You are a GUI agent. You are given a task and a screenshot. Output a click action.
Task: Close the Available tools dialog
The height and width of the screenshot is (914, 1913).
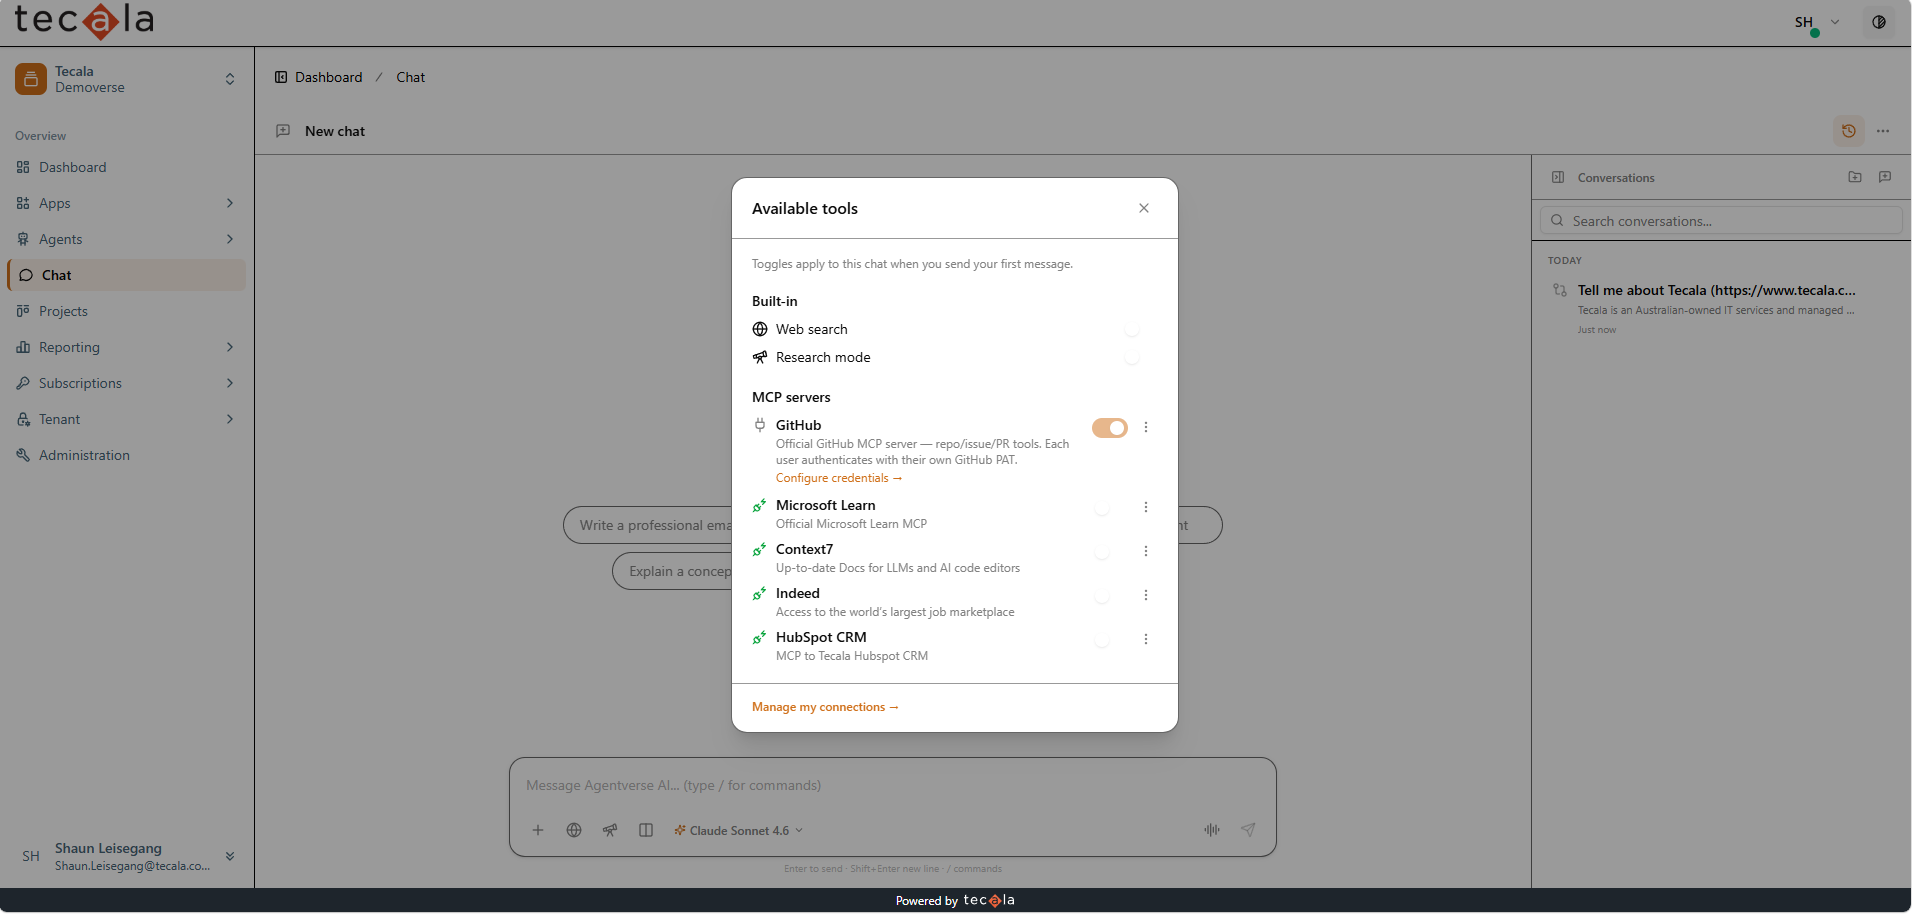[1143, 208]
